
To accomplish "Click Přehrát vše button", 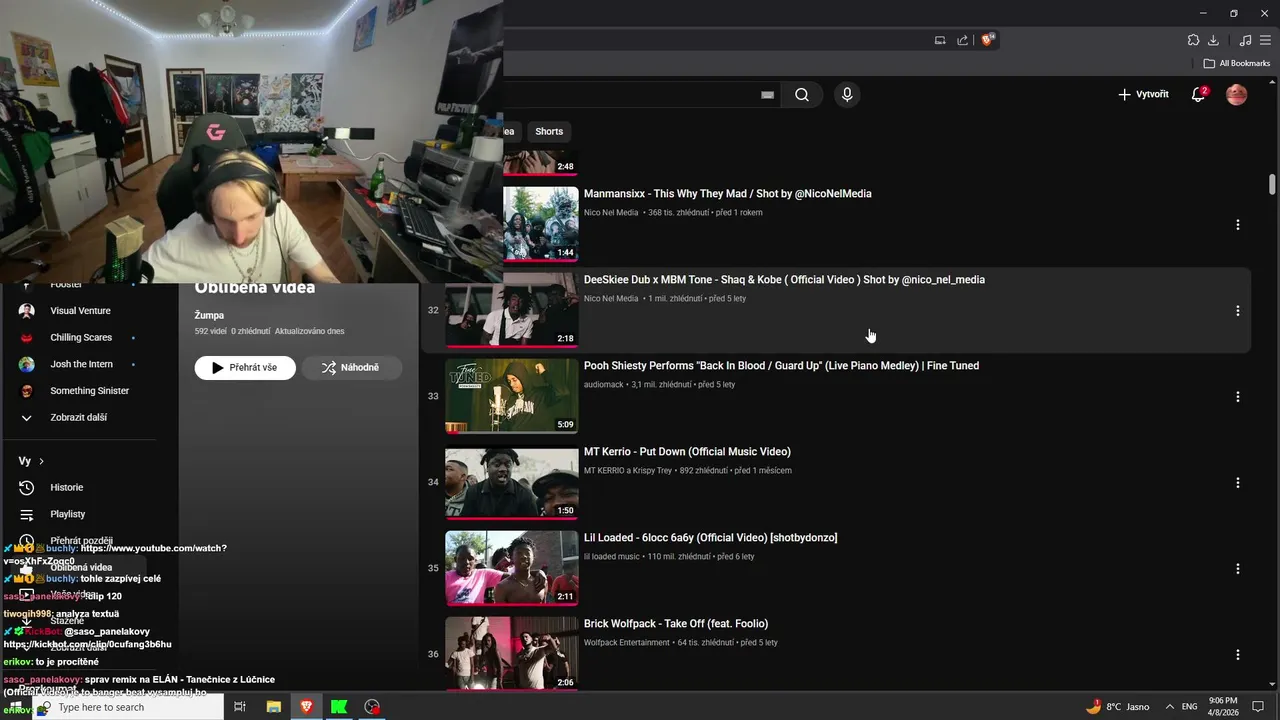I will 245,367.
